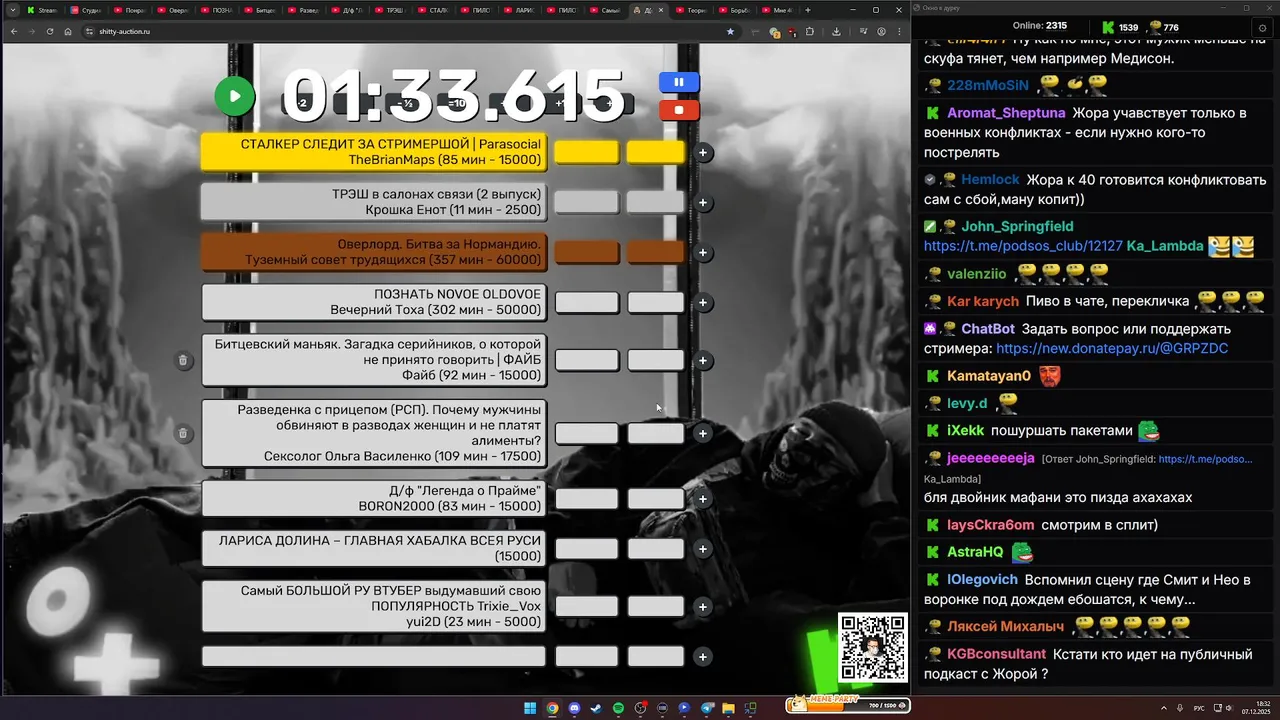Viewport: 1280px width, 720px height.
Task: Switch to the Студия browser tab
Action: click(x=87, y=10)
